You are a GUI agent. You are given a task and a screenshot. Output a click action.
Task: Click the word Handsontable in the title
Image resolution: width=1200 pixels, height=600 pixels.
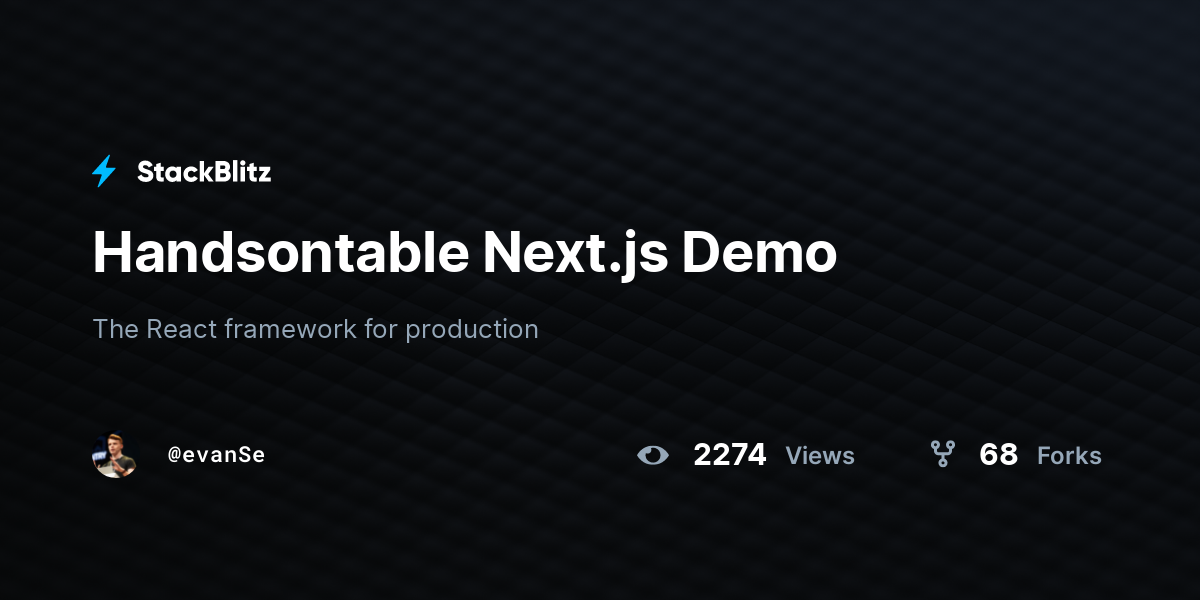[281, 253]
